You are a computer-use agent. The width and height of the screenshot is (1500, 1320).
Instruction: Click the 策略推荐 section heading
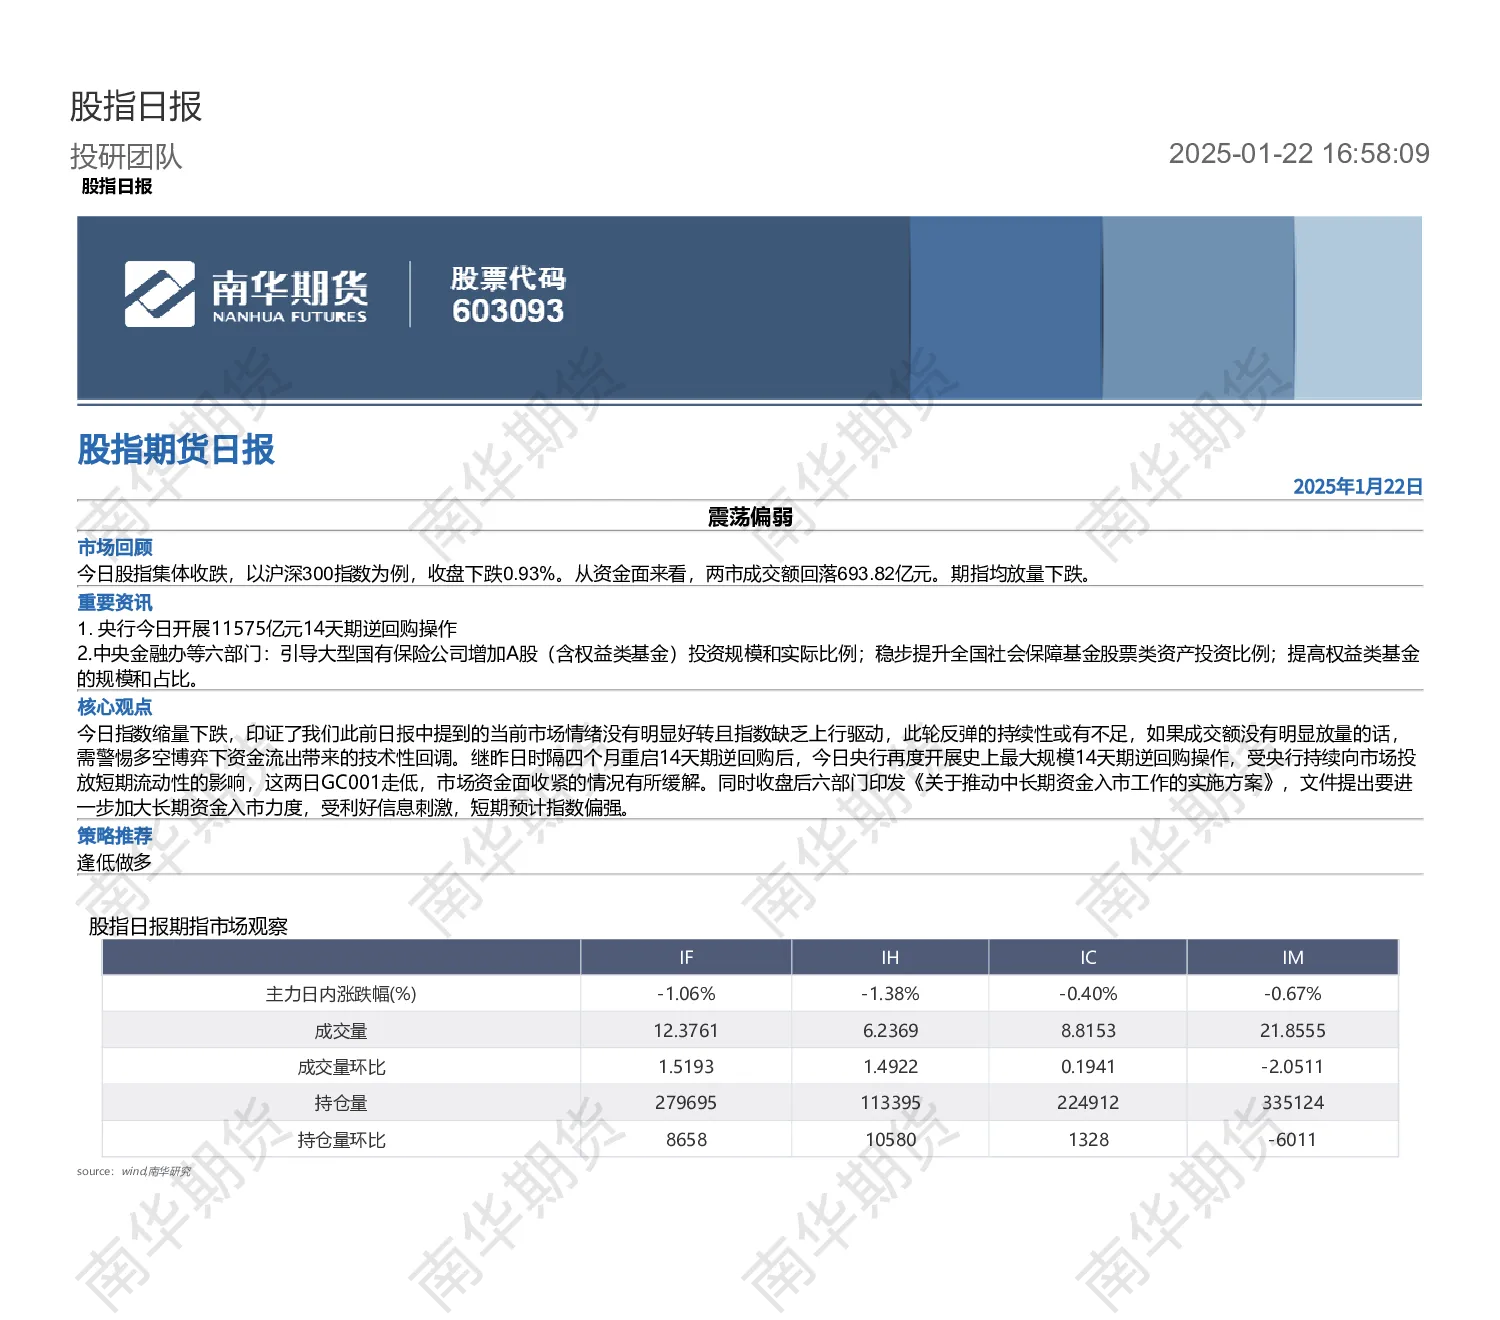pos(115,836)
